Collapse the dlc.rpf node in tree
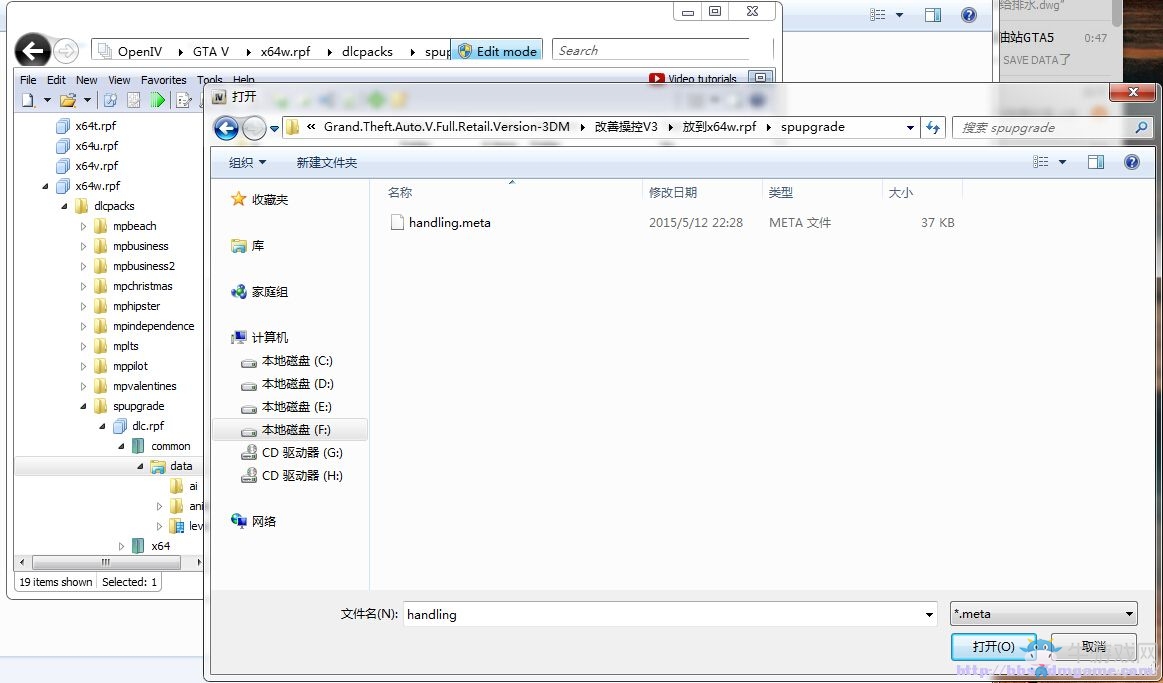The image size is (1163, 683). [x=102, y=426]
